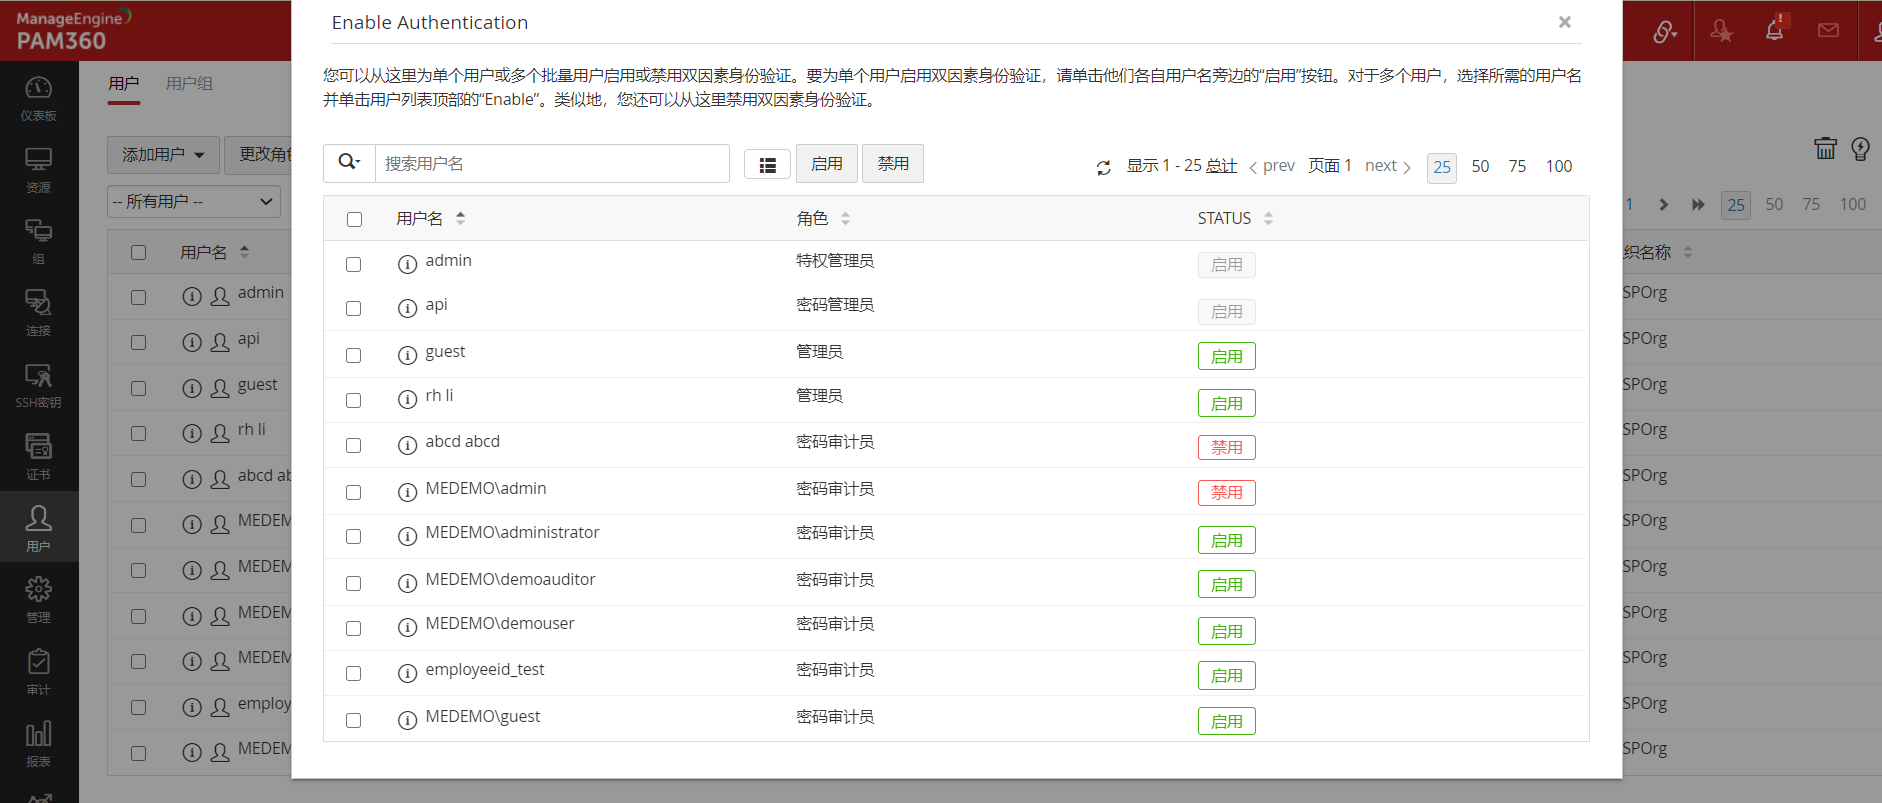Tick the checkbox for admin in the dialog

click(353, 264)
